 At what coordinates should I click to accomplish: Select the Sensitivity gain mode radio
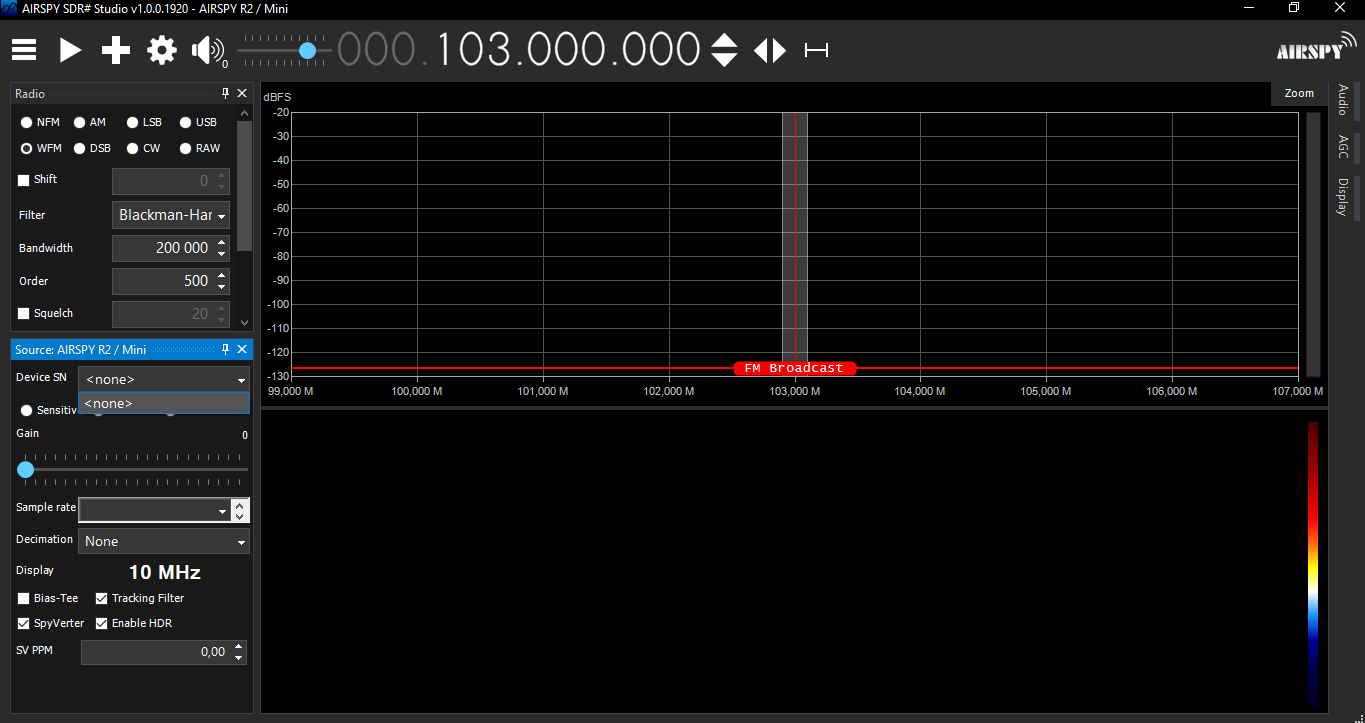(26, 410)
